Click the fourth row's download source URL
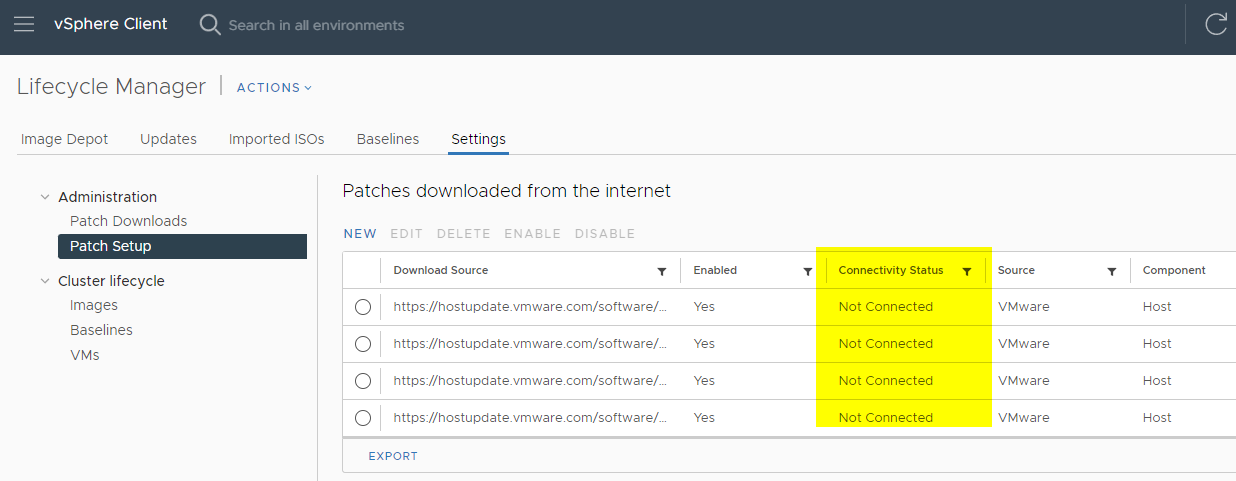The height and width of the screenshot is (481, 1236). 530,418
